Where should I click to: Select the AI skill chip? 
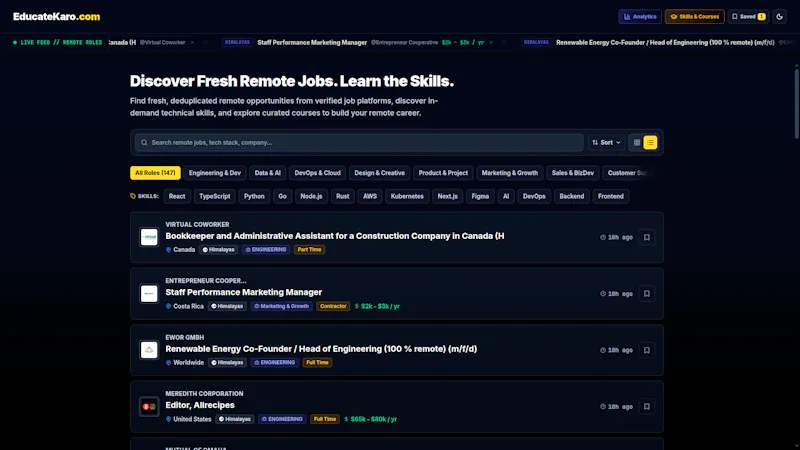coord(506,196)
